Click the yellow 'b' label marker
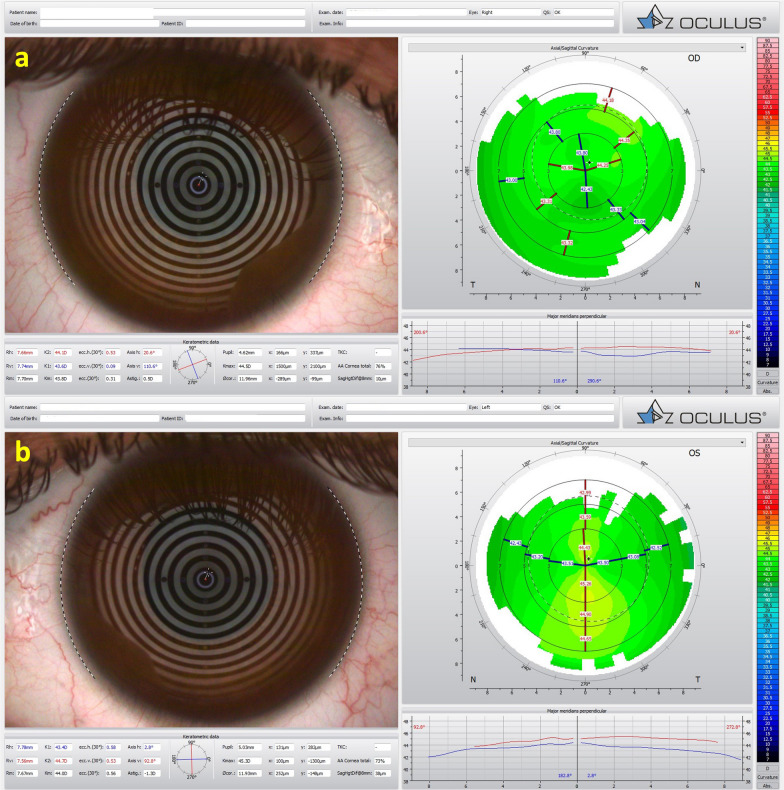784x790 pixels. coord(22,451)
